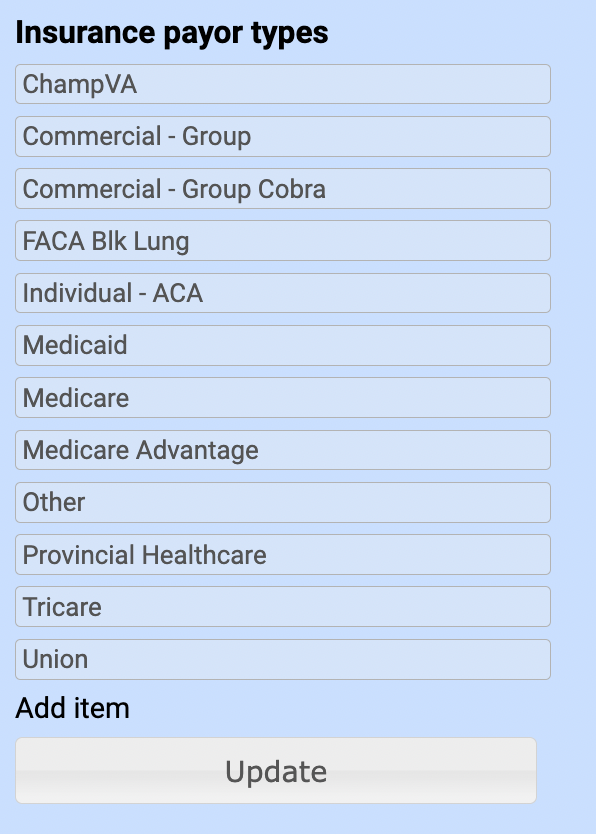The width and height of the screenshot is (596, 836).
Task: Click the Insurance payor types heading
Action: point(173,32)
